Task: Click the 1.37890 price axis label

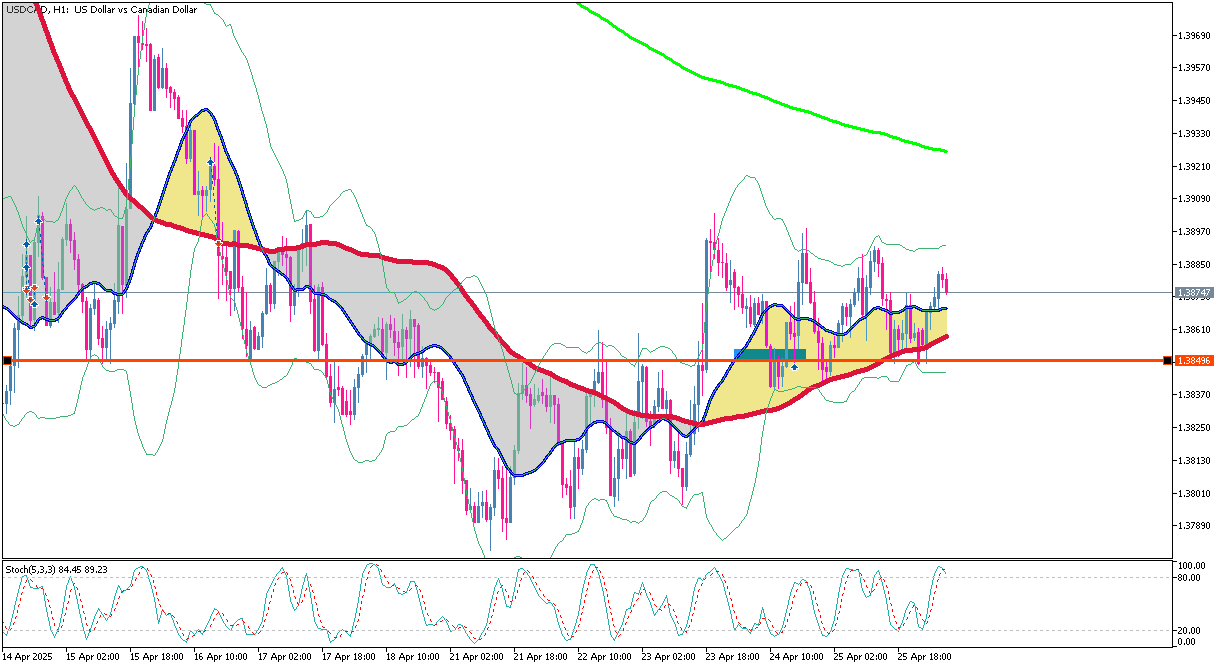Action: tap(1196, 526)
